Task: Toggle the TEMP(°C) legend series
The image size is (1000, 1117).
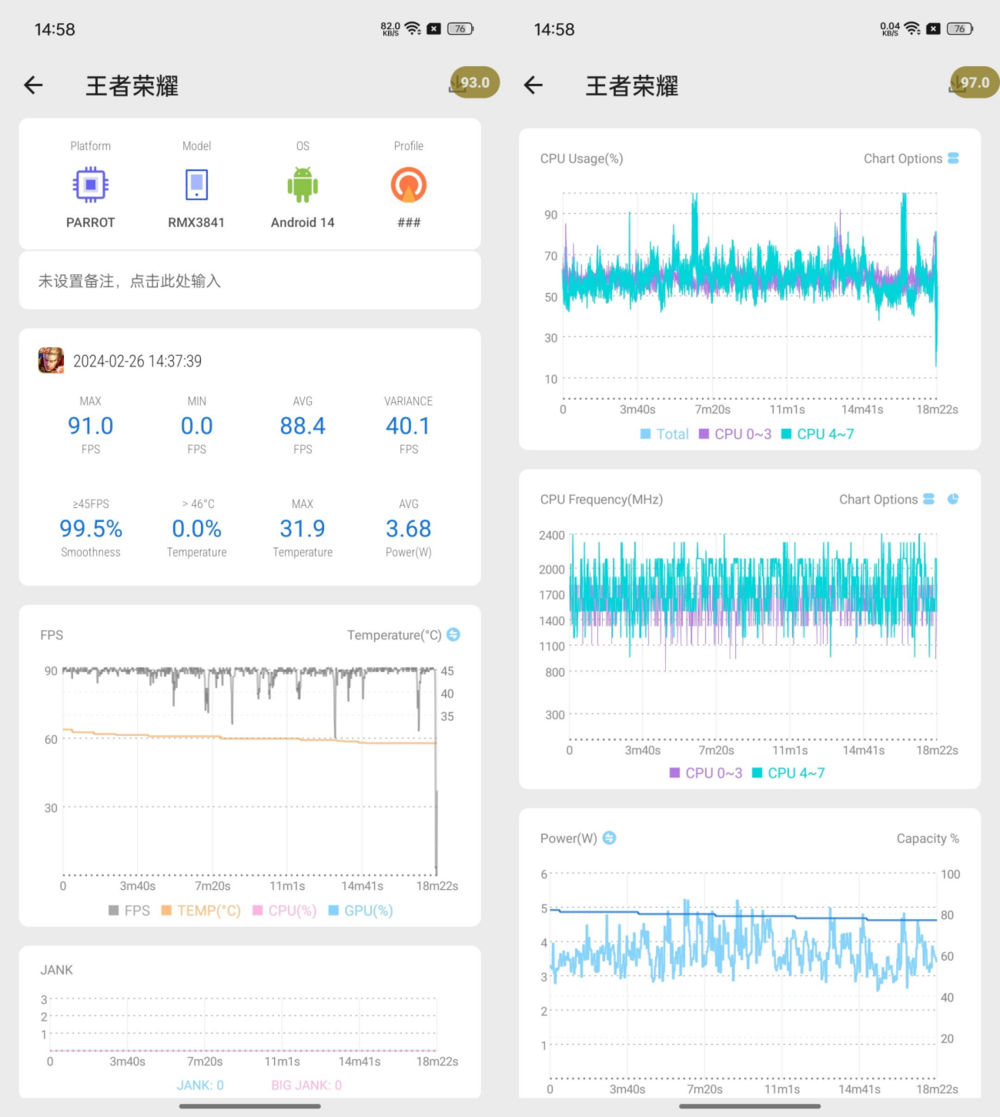Action: (201, 910)
